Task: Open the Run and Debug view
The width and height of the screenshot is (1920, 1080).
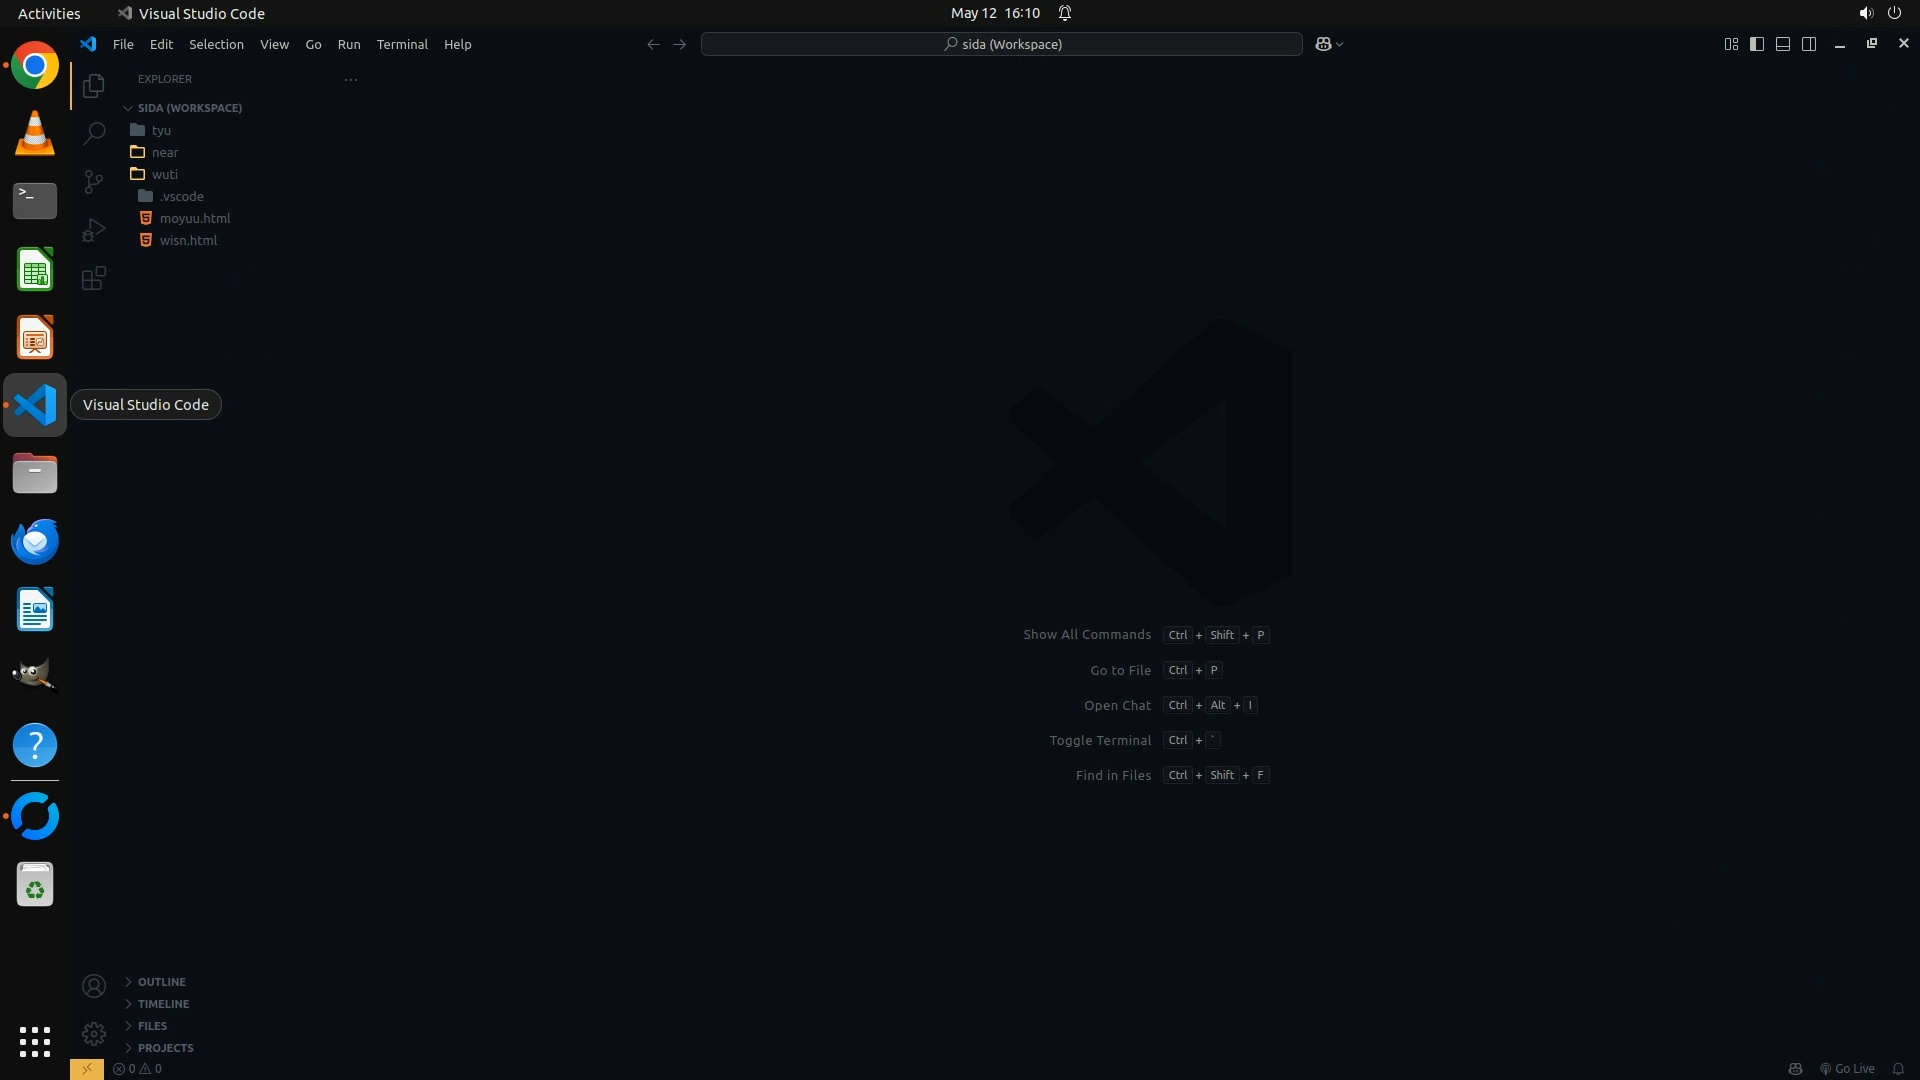Action: click(x=94, y=230)
